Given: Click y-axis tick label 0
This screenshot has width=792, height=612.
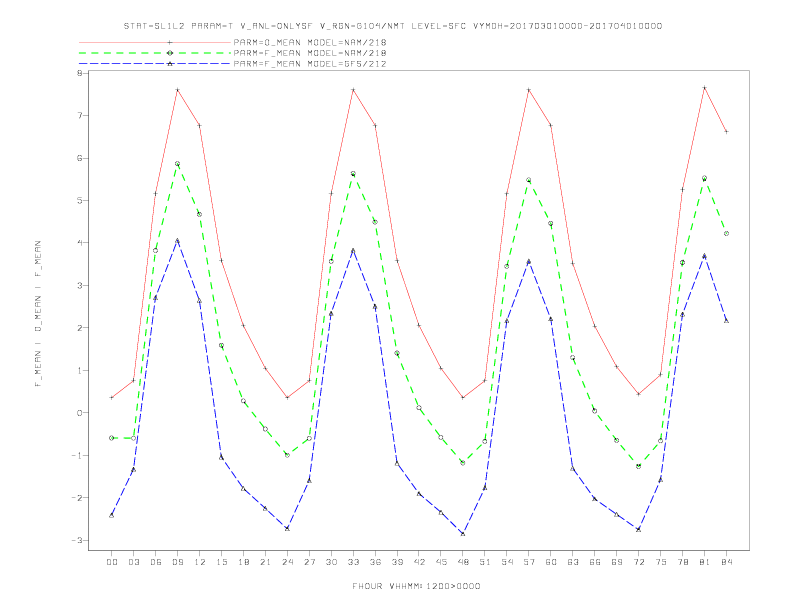Looking at the screenshot, I should pyautogui.click(x=79, y=413).
